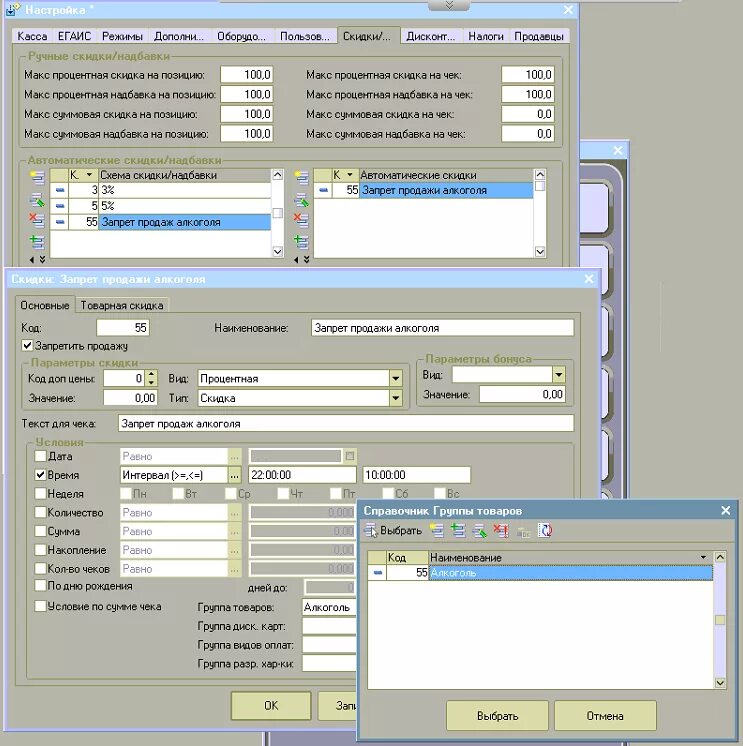The width and height of the screenshot is (743, 746).
Task: Open the Товарная скидка tab
Action: point(122,305)
